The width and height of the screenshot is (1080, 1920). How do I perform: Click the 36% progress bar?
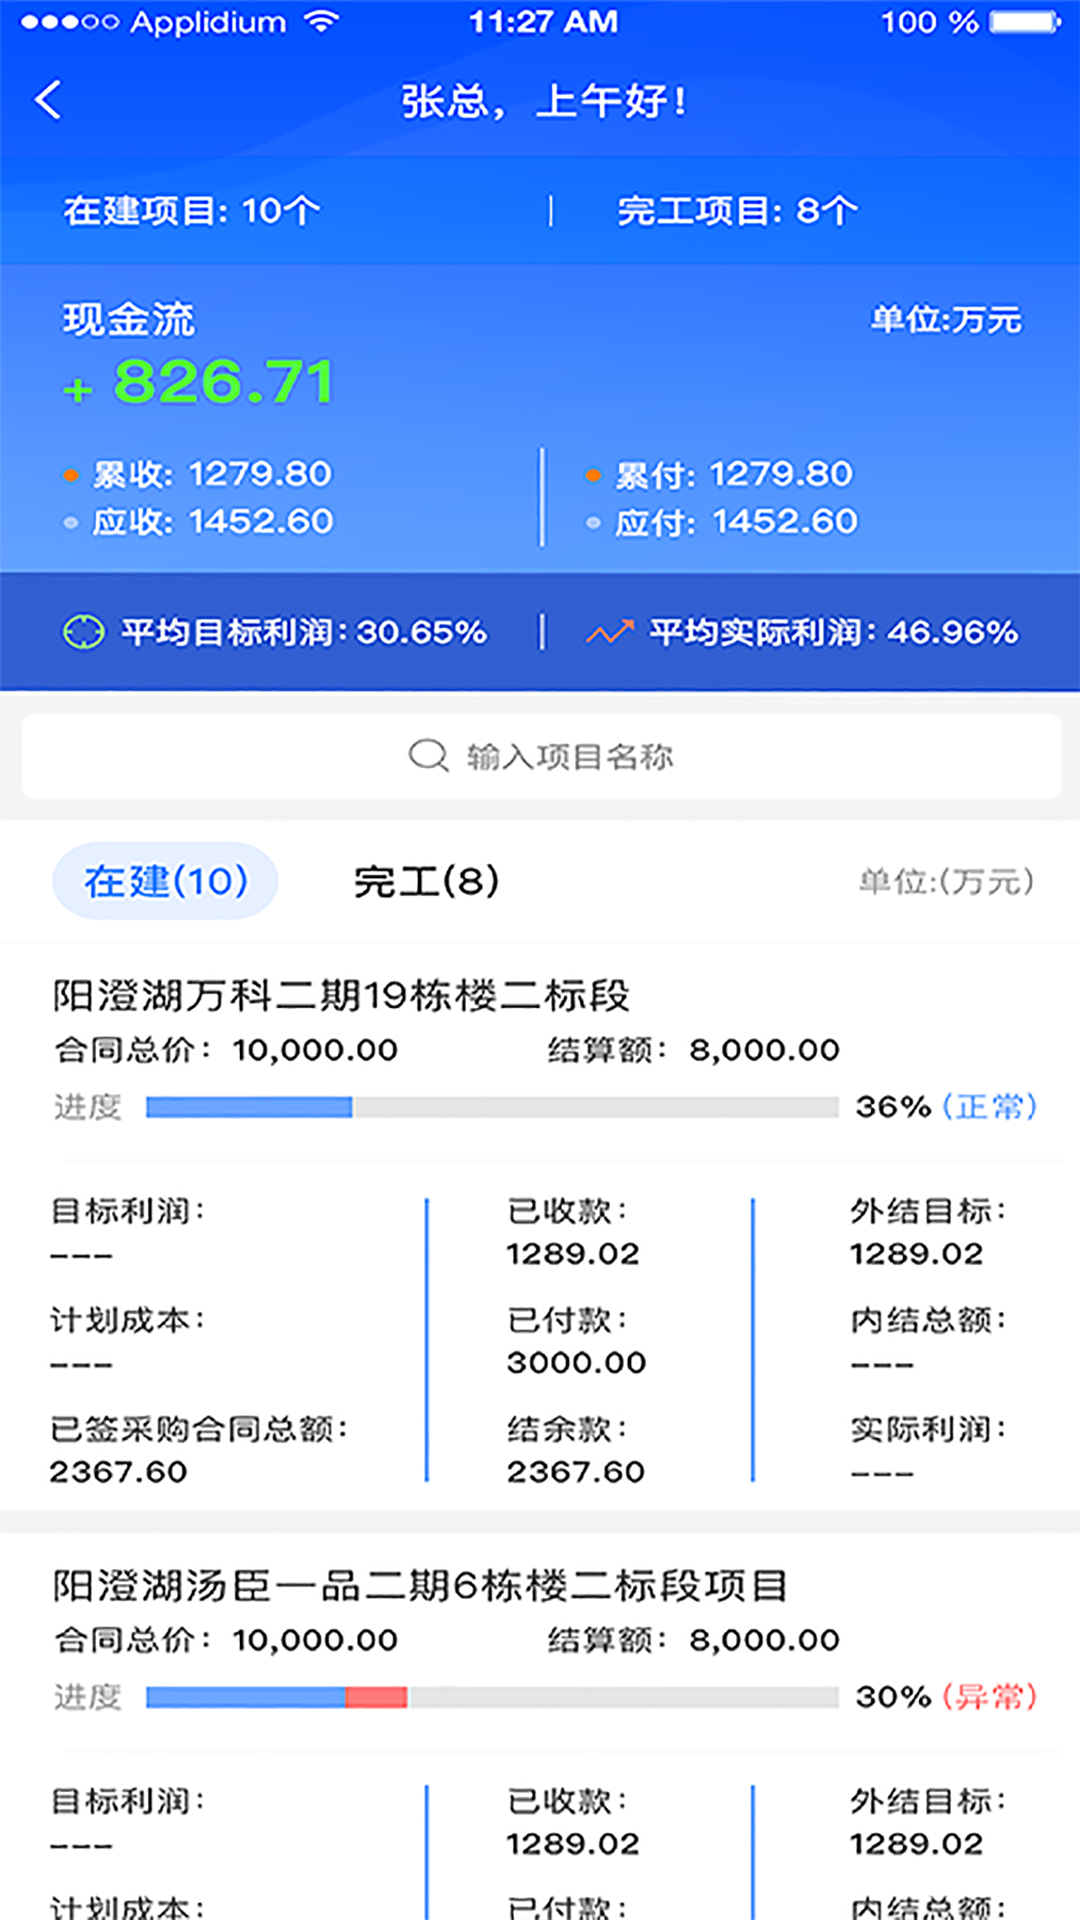point(491,1107)
